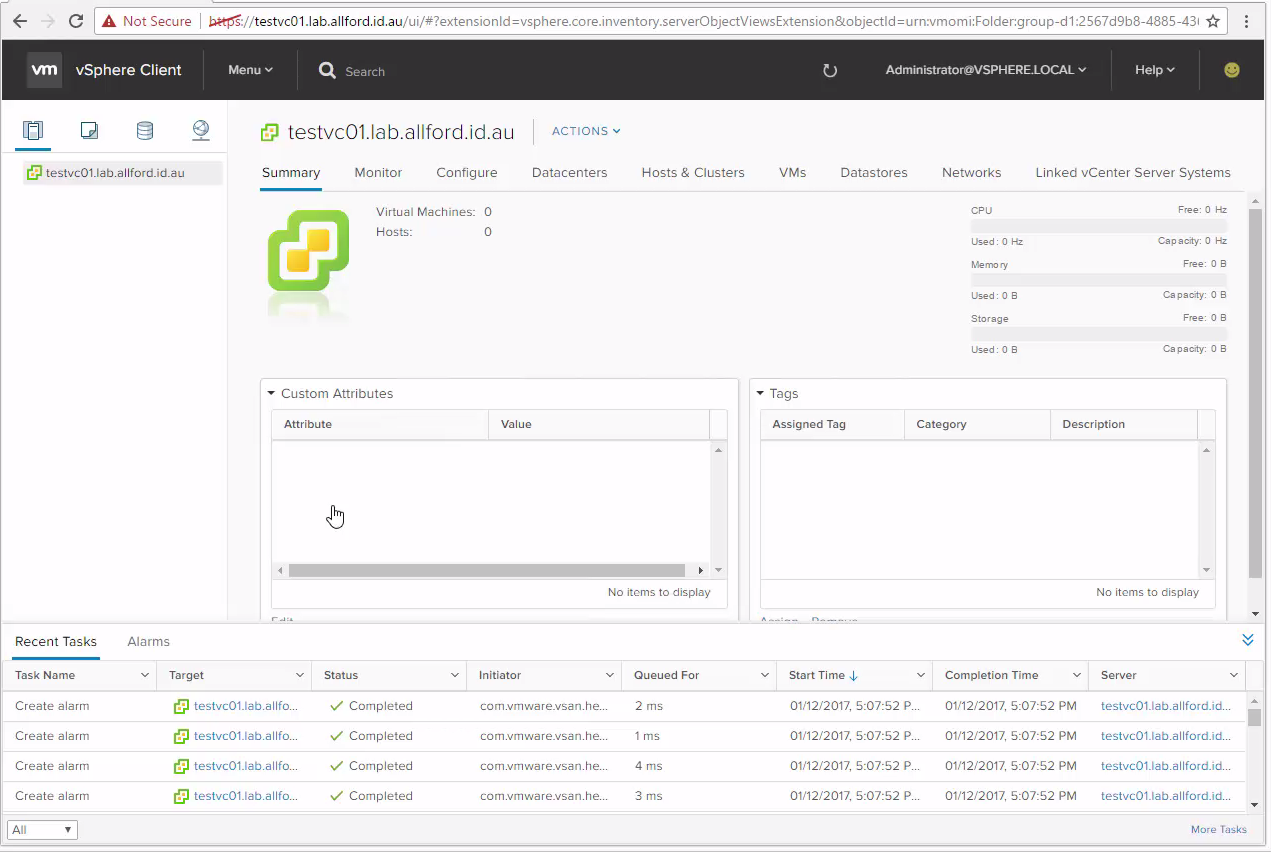
Task: Collapse the Recent Tasks panel chevrons
Action: (1247, 640)
